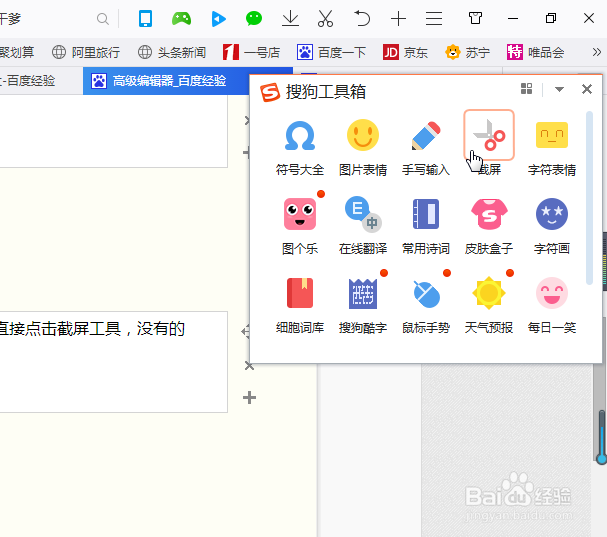Open the browser skin shirt icon
607x537 pixels.
[x=475, y=18]
